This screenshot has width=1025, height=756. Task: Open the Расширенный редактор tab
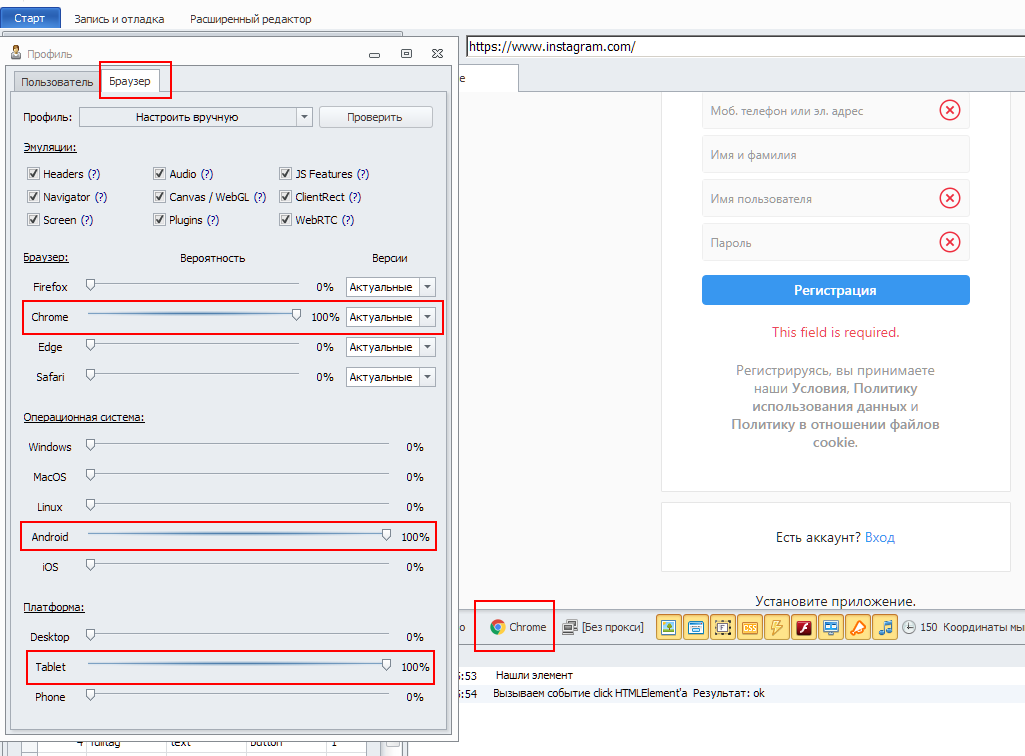pyautogui.click(x=250, y=19)
